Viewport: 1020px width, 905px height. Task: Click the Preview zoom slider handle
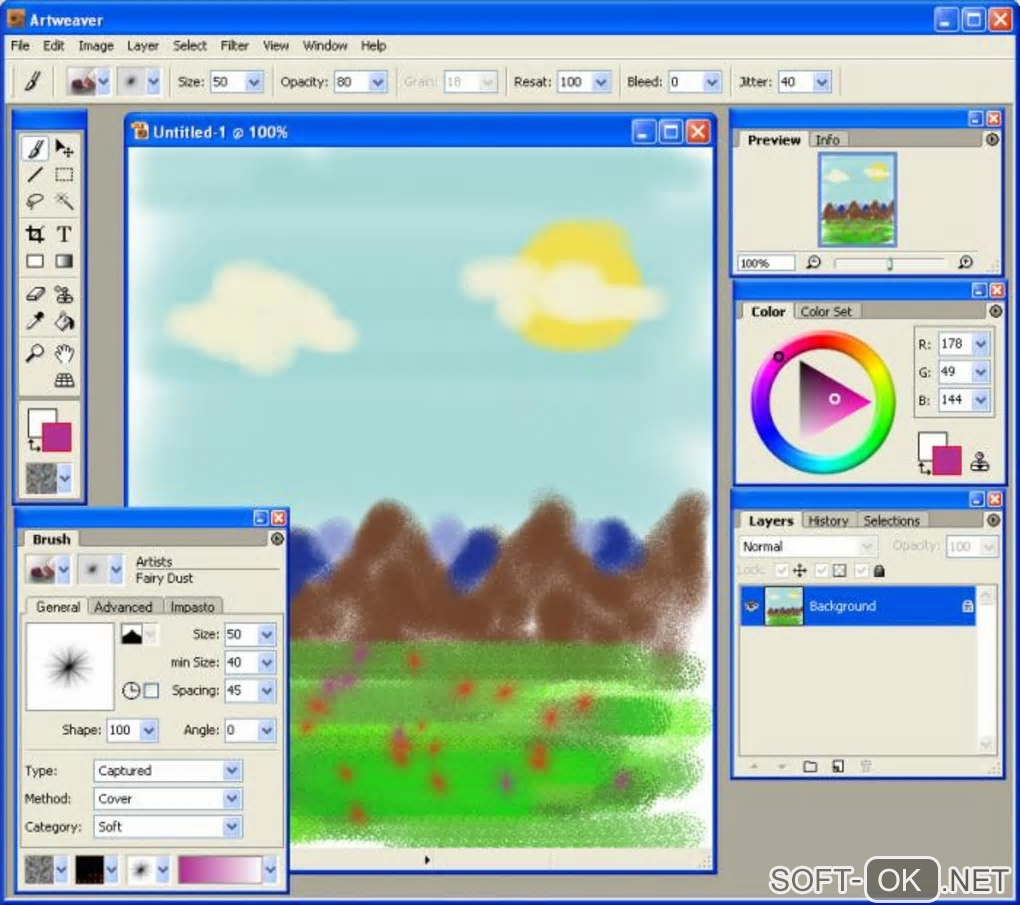889,263
